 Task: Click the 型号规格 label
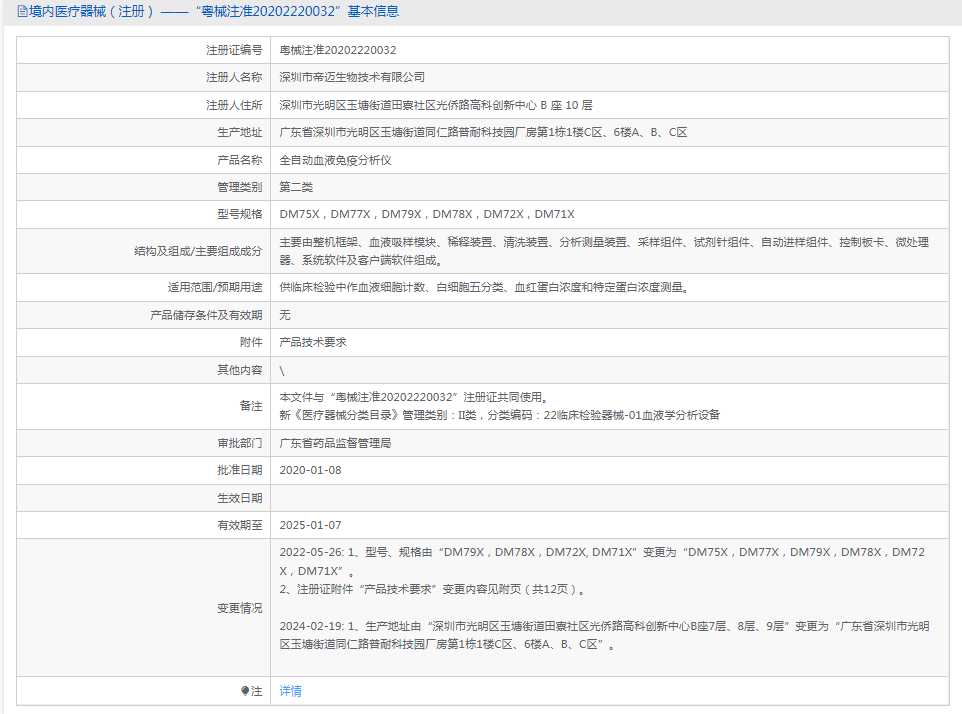point(240,214)
